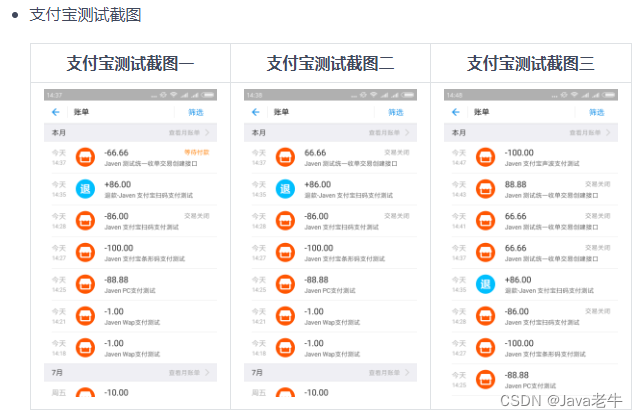Click 周五 -10.00 amount in 截图一

click(116, 393)
